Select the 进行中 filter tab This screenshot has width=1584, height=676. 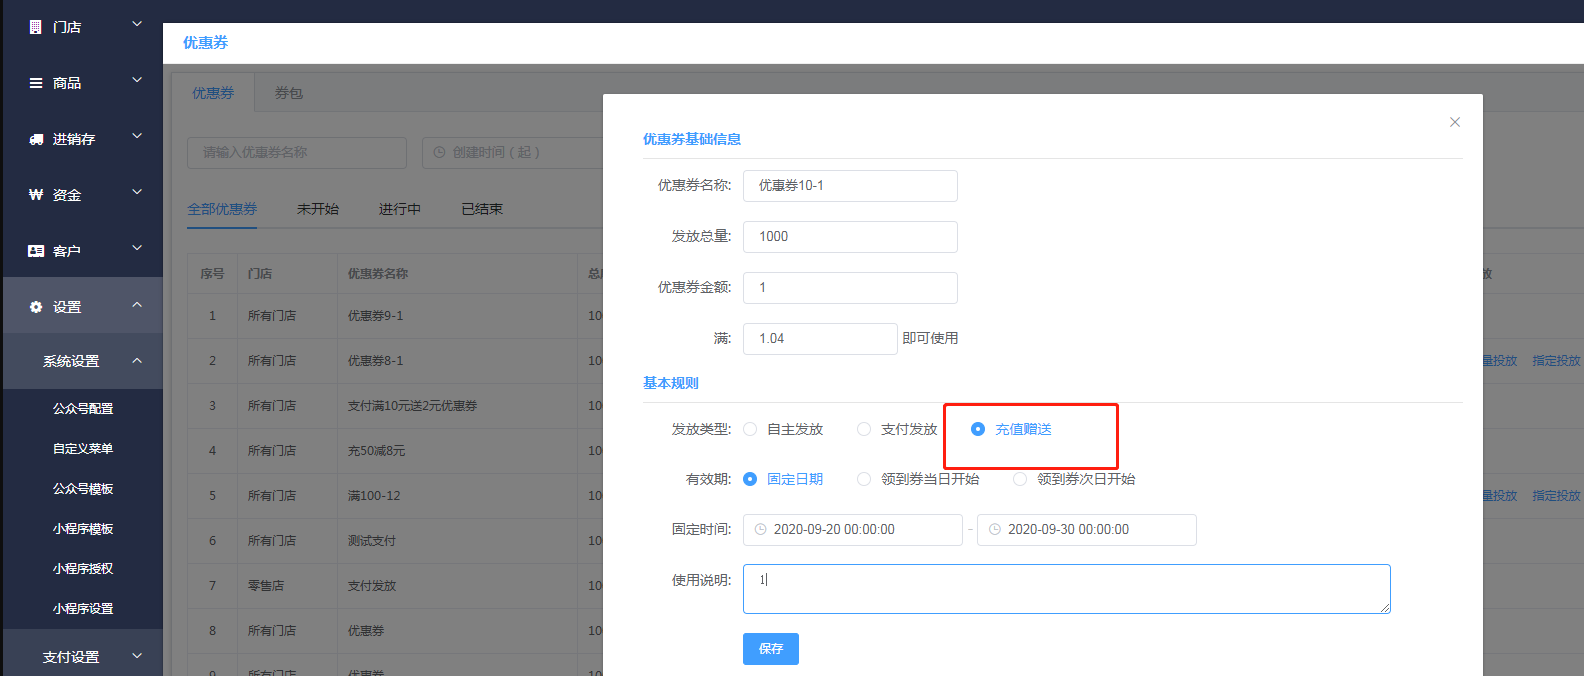tap(400, 209)
